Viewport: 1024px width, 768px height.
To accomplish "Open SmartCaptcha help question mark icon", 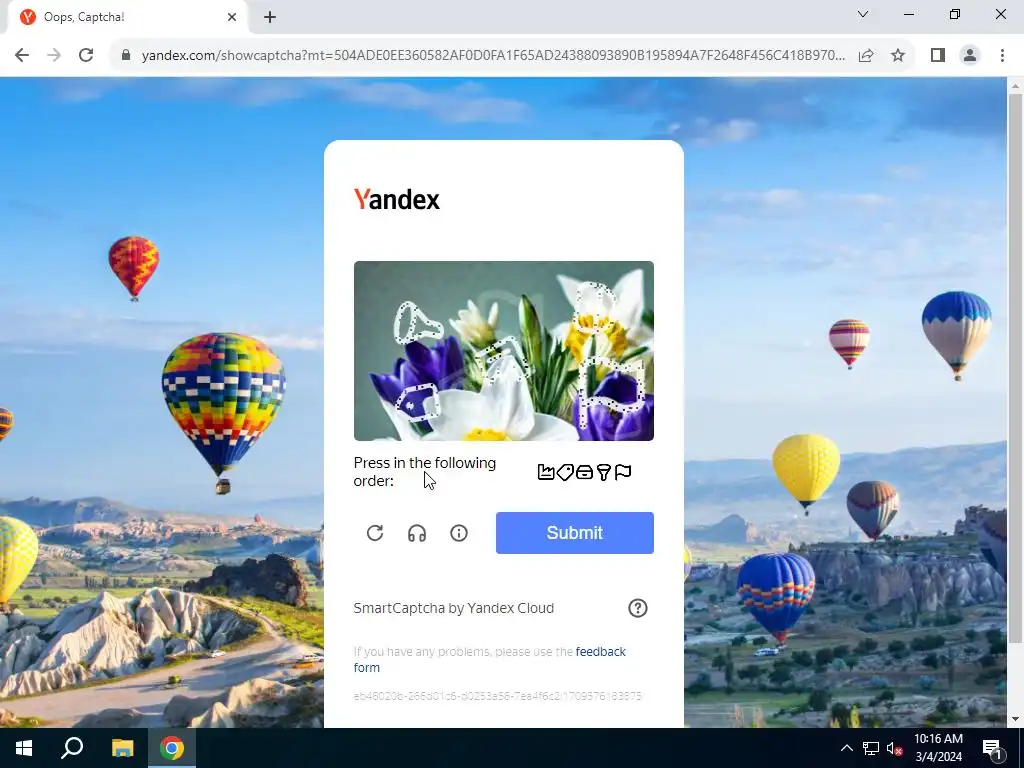I will tap(637, 608).
